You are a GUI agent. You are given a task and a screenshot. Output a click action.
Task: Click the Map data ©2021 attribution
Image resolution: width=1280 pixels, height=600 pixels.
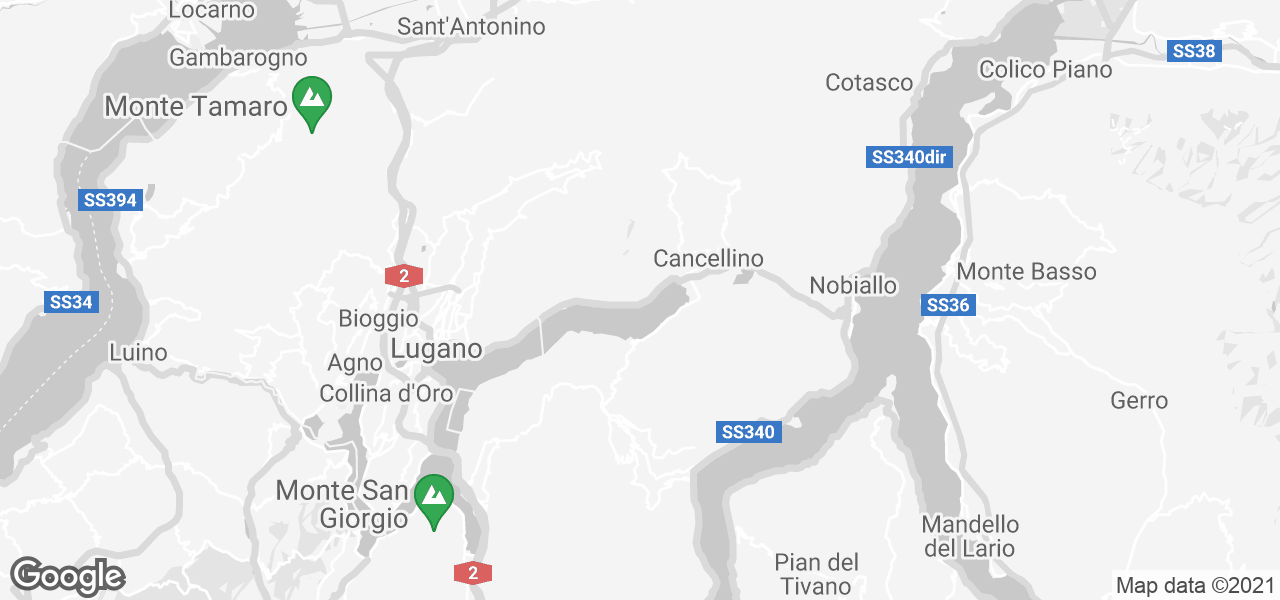(1195, 585)
